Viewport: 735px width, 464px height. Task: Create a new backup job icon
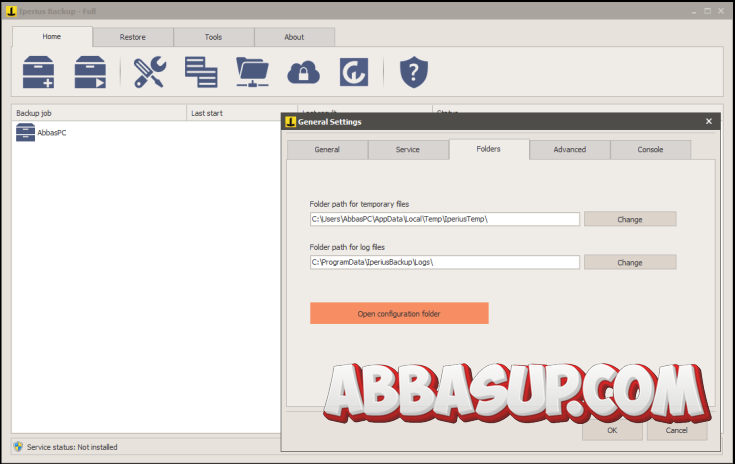(x=38, y=72)
